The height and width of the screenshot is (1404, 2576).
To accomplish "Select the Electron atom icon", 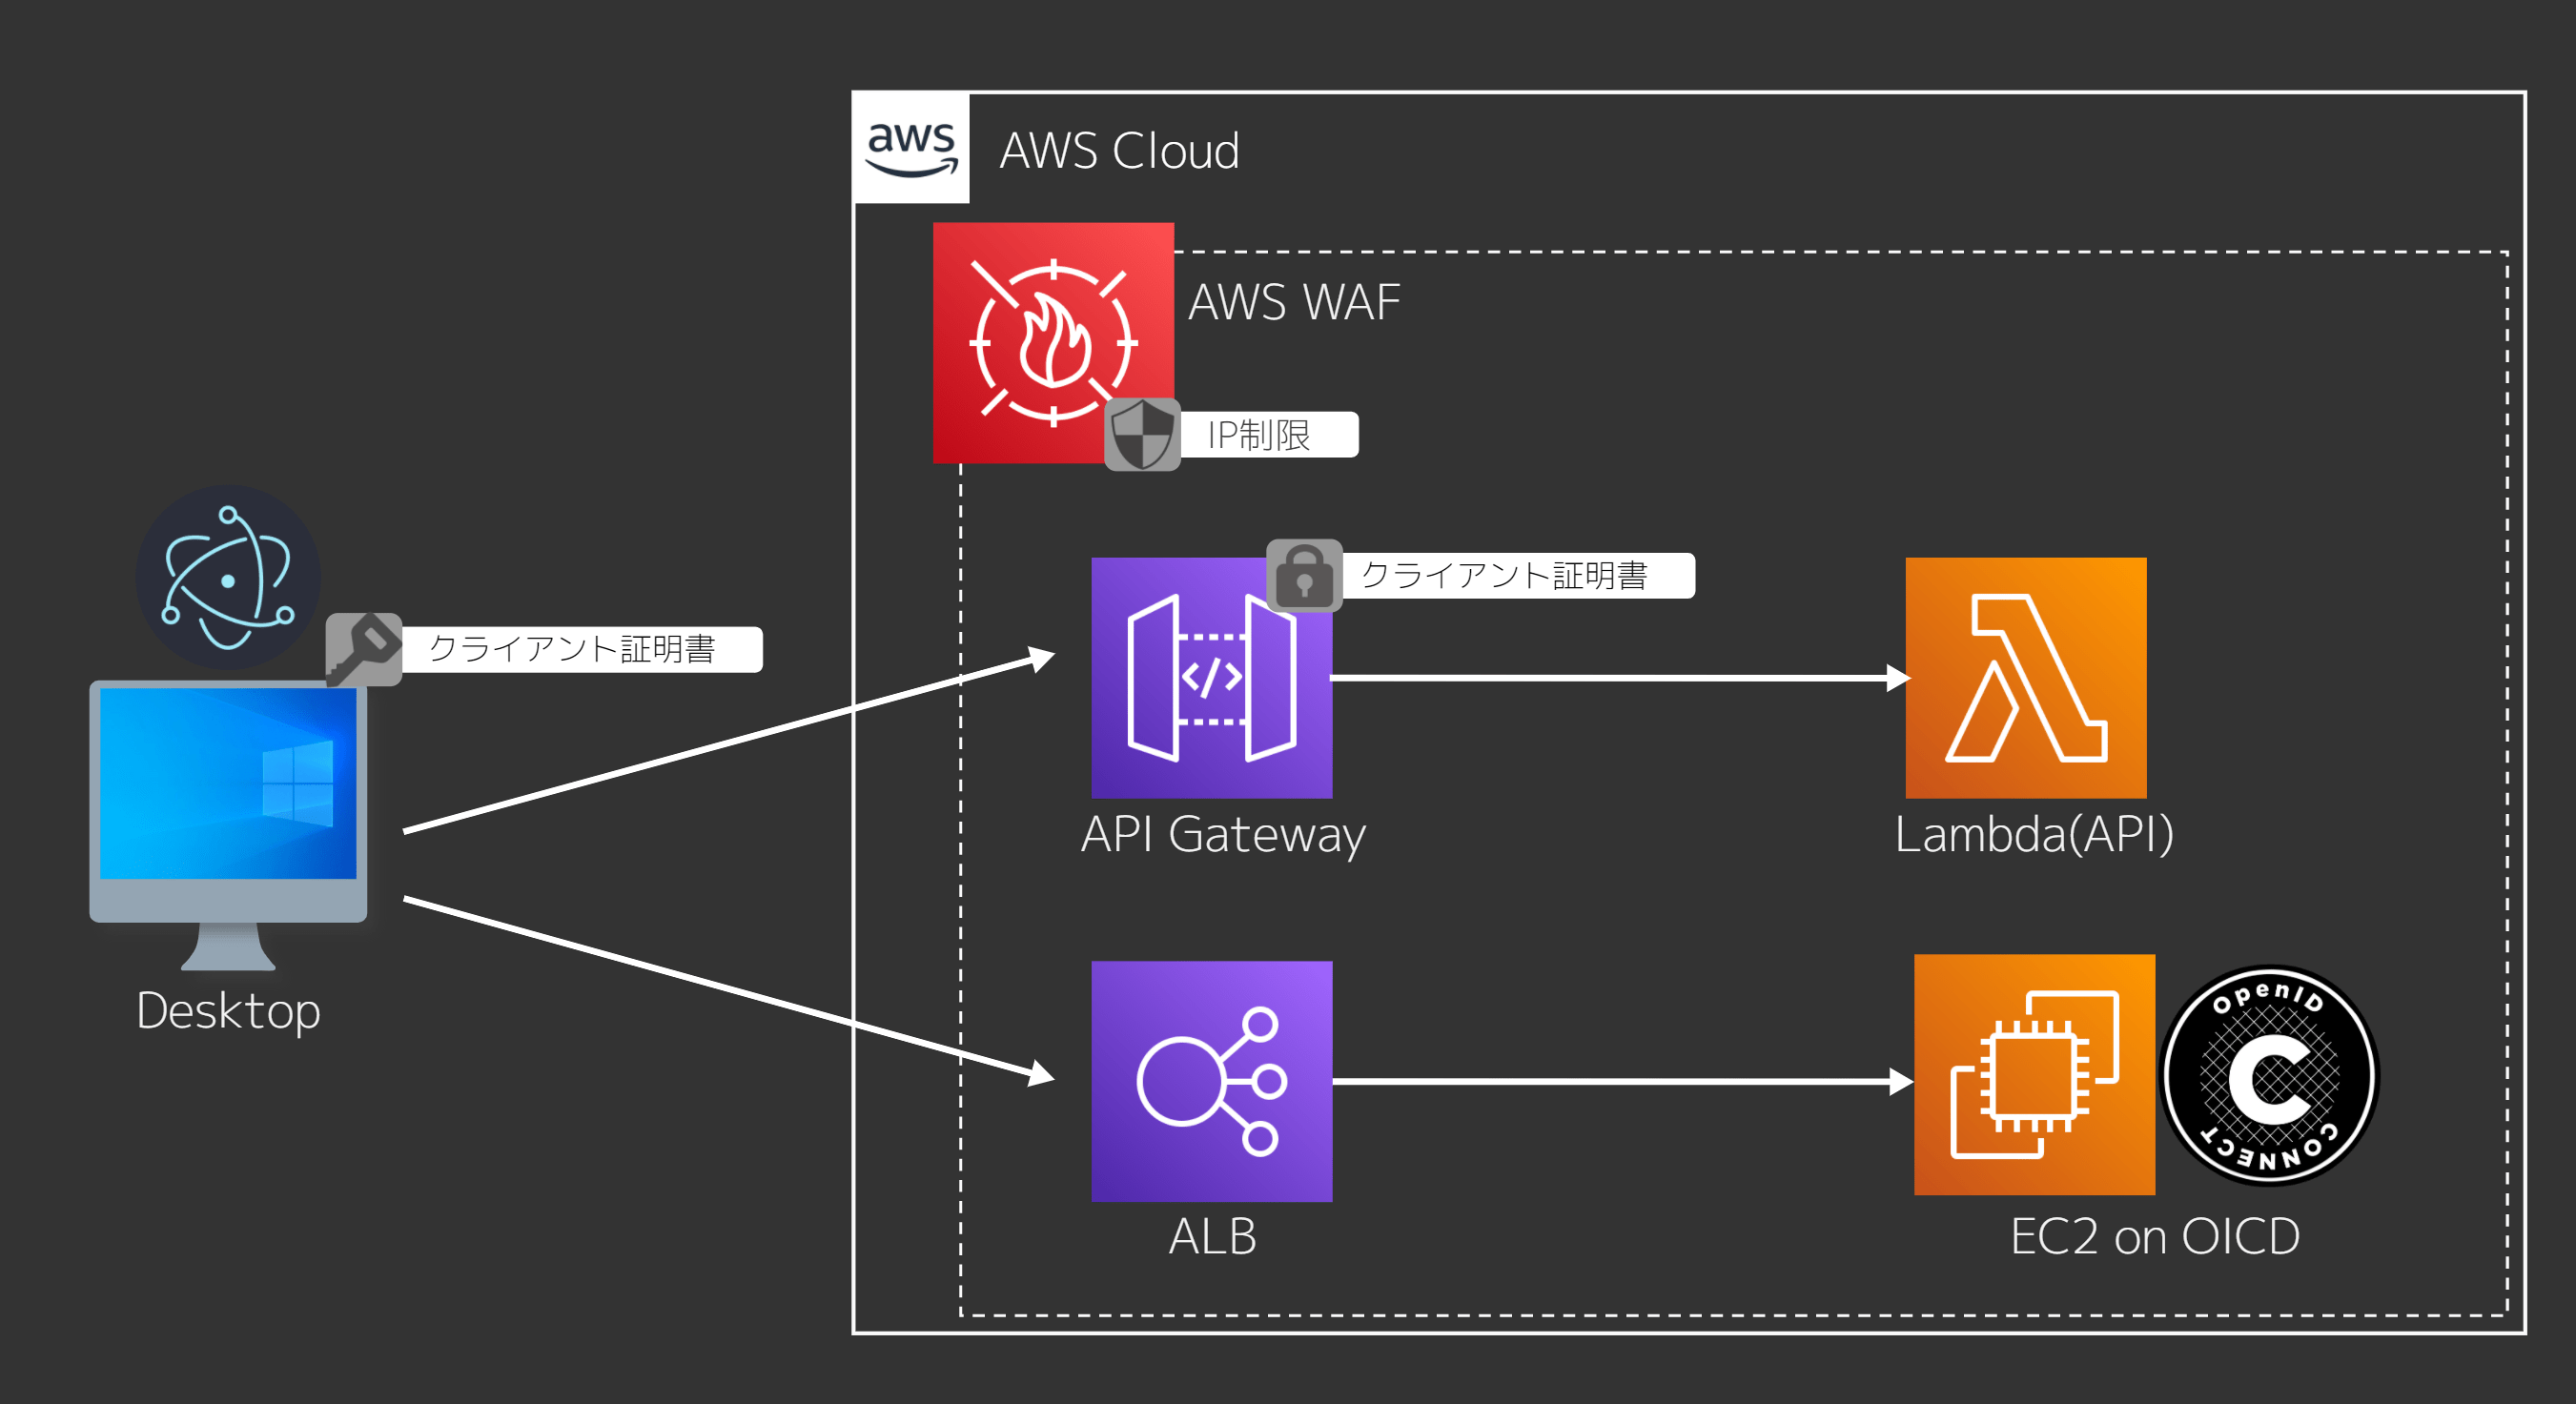I will coord(228,578).
